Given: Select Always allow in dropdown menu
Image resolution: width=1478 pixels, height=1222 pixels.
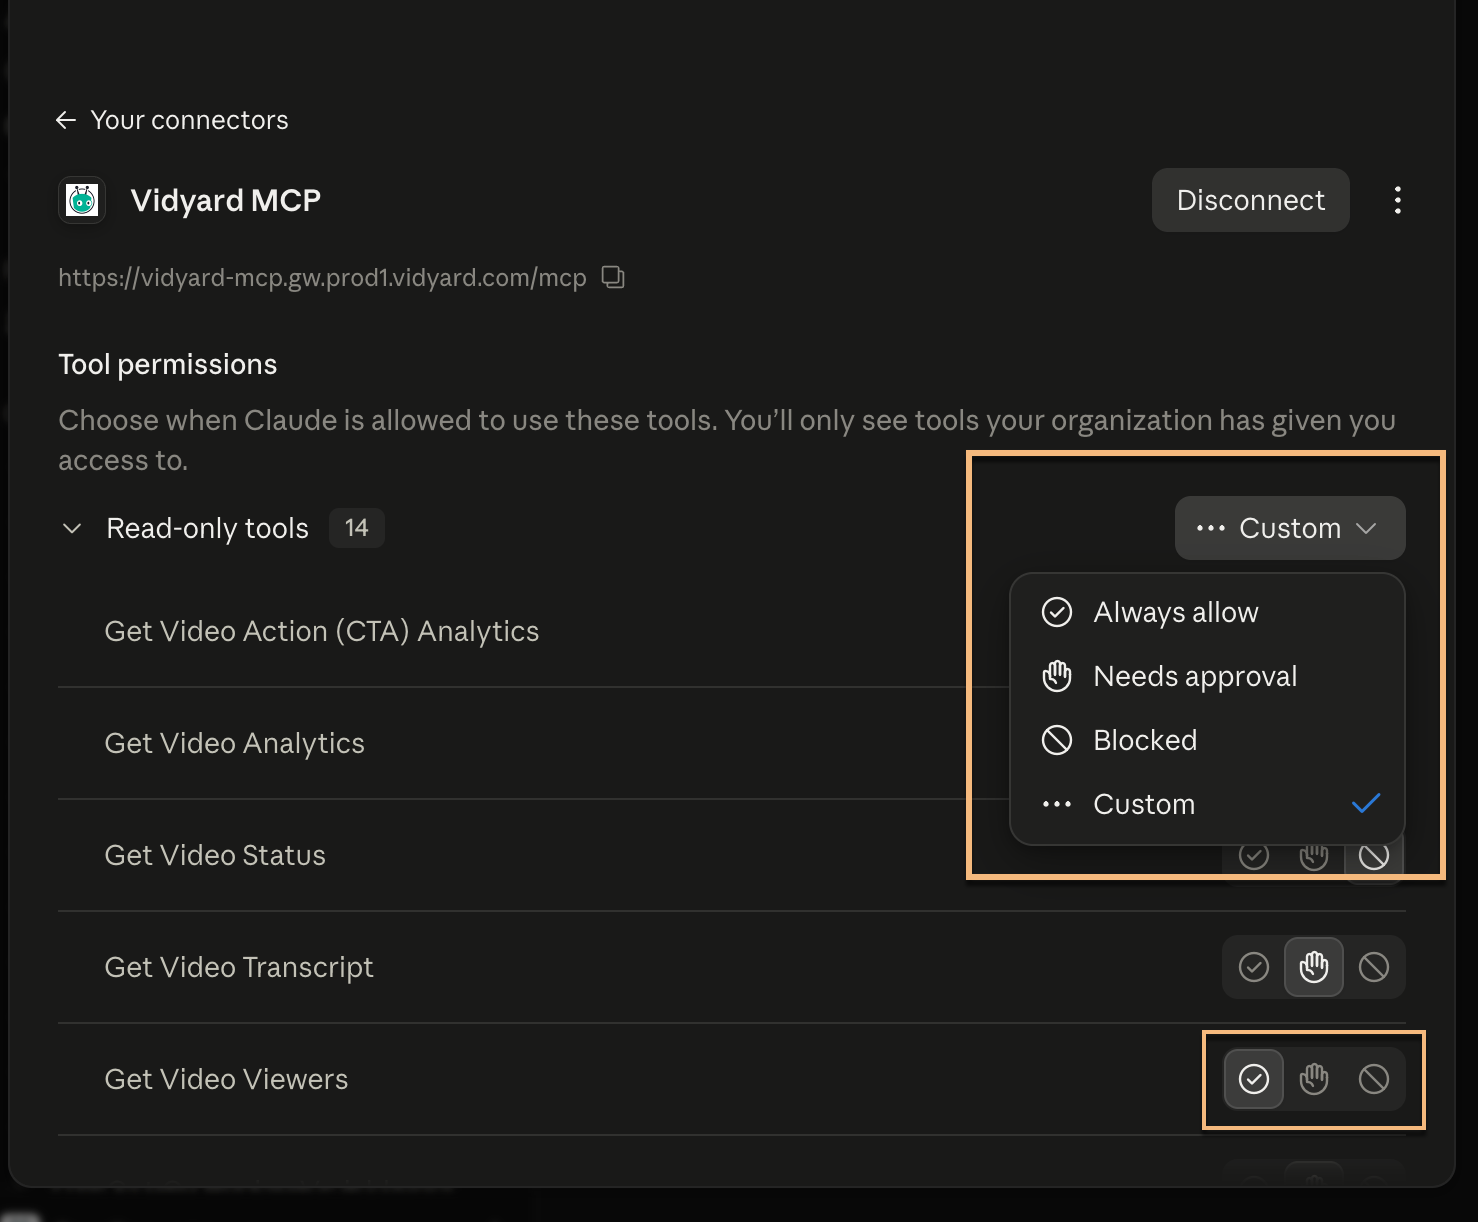Looking at the screenshot, I should (x=1207, y=612).
